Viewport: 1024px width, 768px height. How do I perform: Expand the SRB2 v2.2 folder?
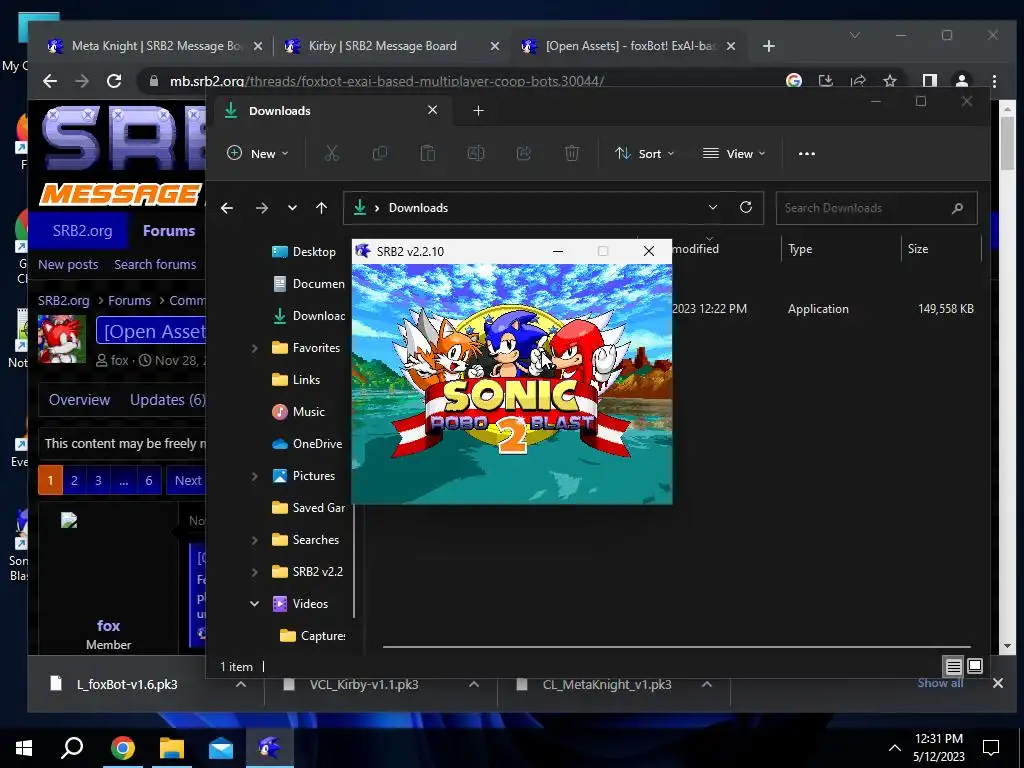tap(255, 572)
